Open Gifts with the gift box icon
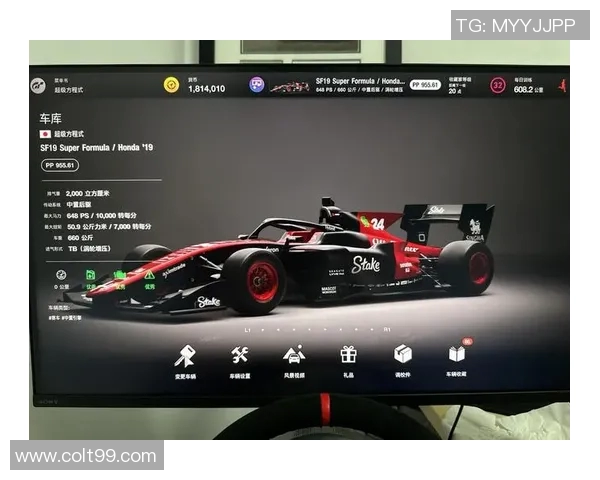Screen dimensions: 600x480 [x=348, y=360]
